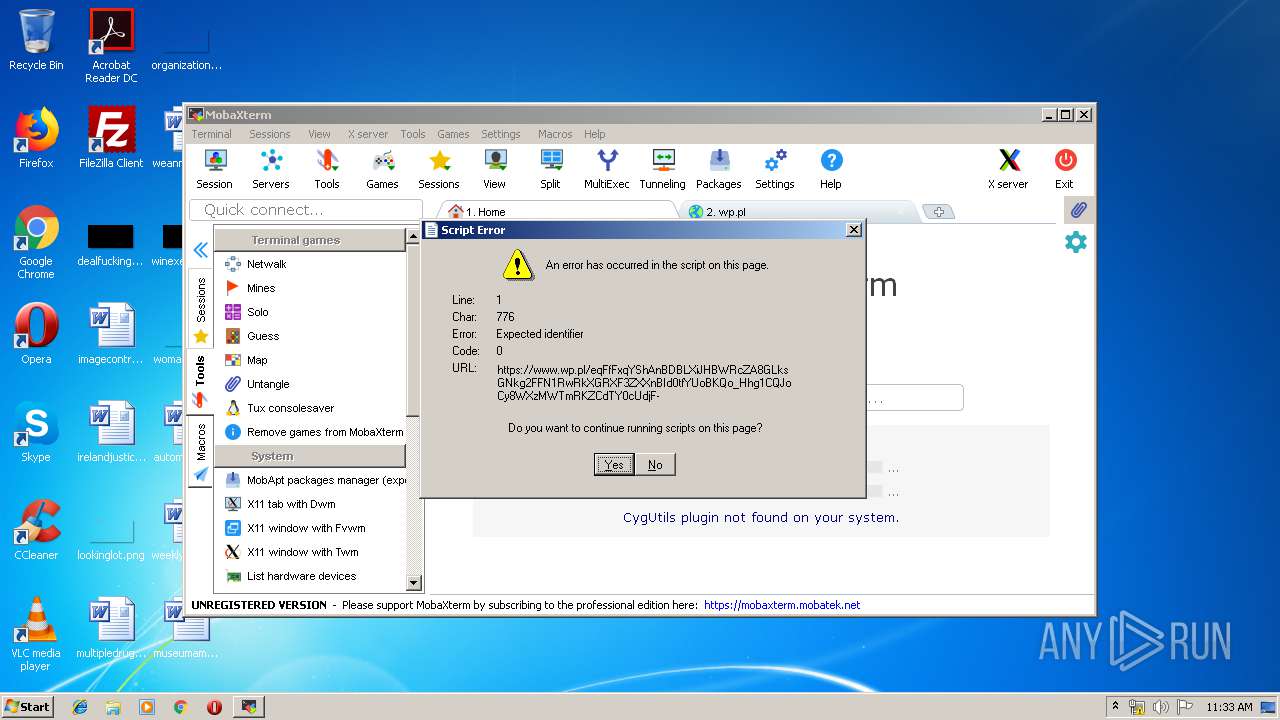Open the mobaxterm.mobatek.net link
The height and width of the screenshot is (720, 1280).
(x=782, y=605)
